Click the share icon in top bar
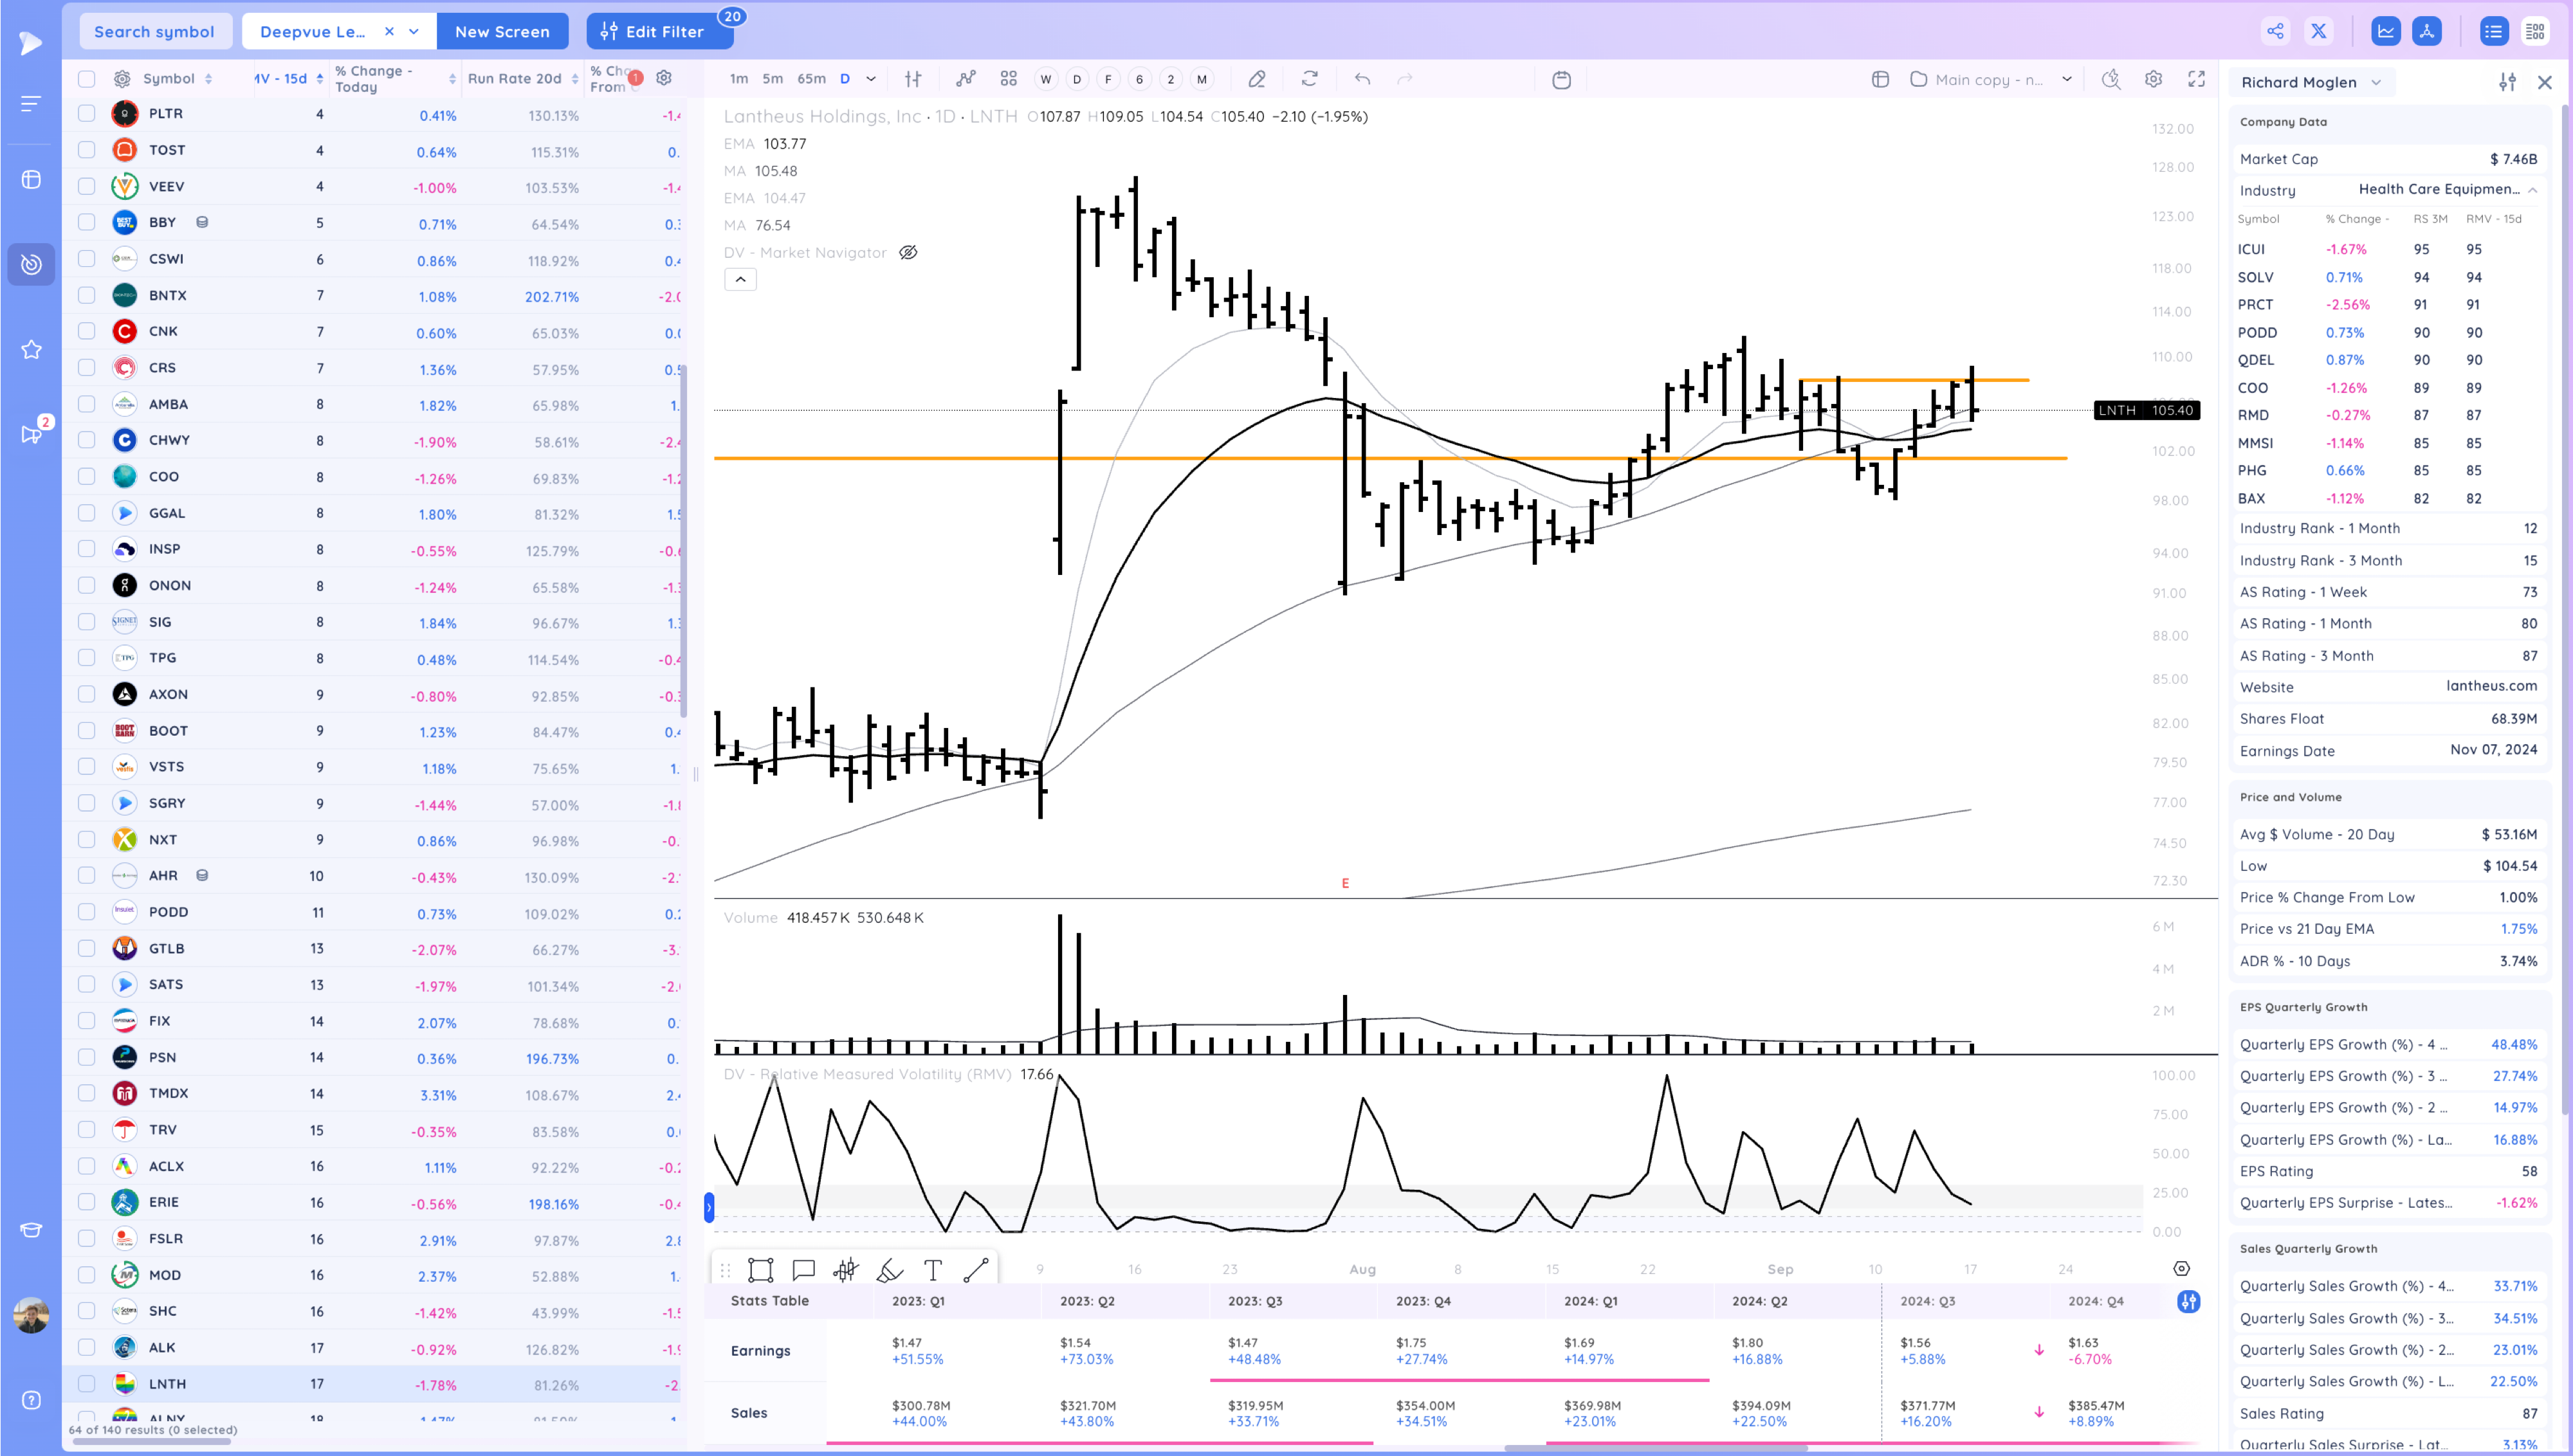Screen dimensions: 2573x1456 (x=2275, y=31)
